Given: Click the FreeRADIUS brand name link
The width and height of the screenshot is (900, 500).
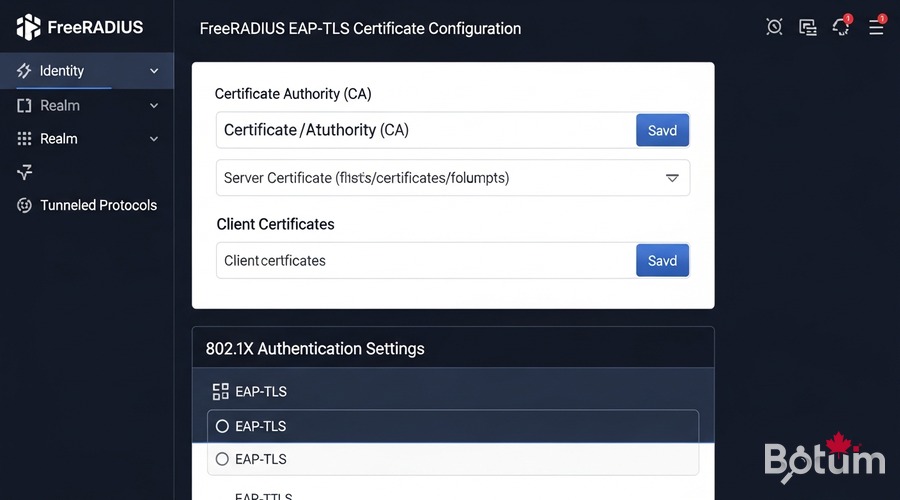Looking at the screenshot, I should coord(95,27).
